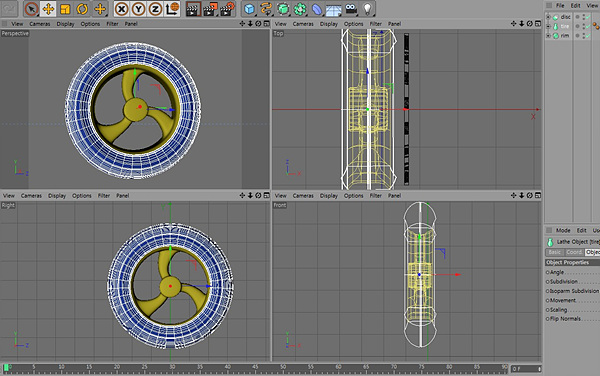Click the Perspective viewport pan icon
Viewport: 600px width, 376px height.
242,24
